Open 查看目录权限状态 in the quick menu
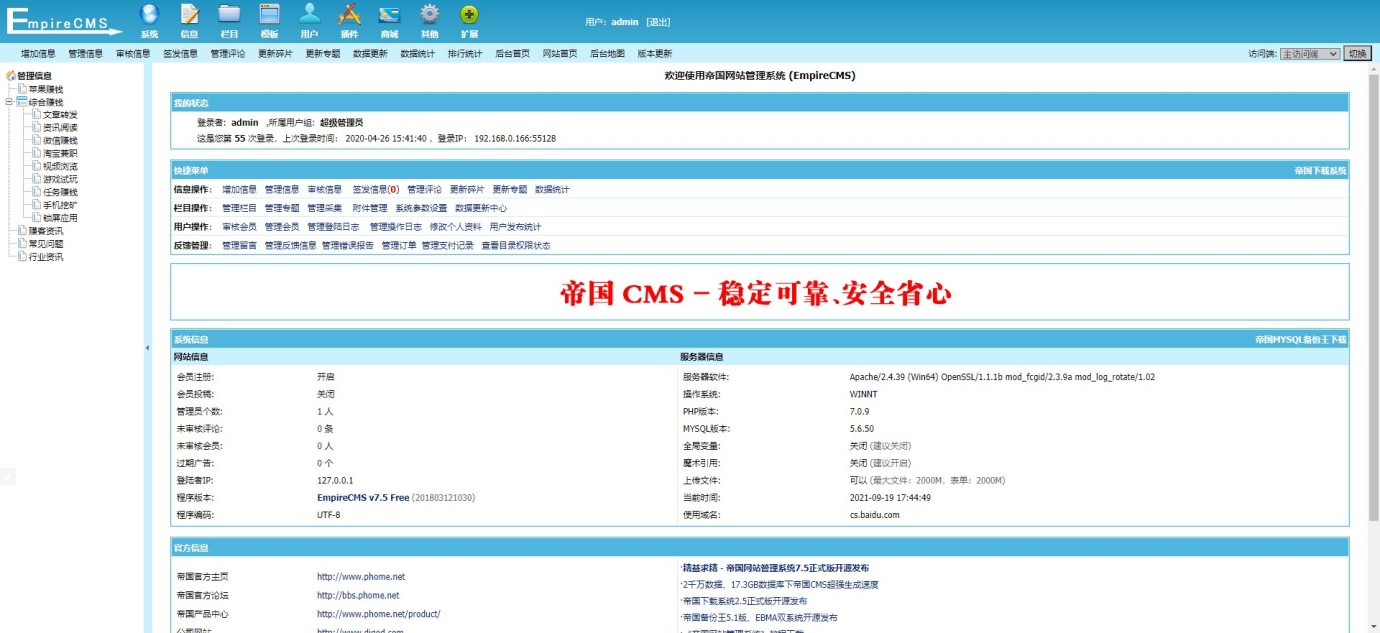 [x=516, y=245]
